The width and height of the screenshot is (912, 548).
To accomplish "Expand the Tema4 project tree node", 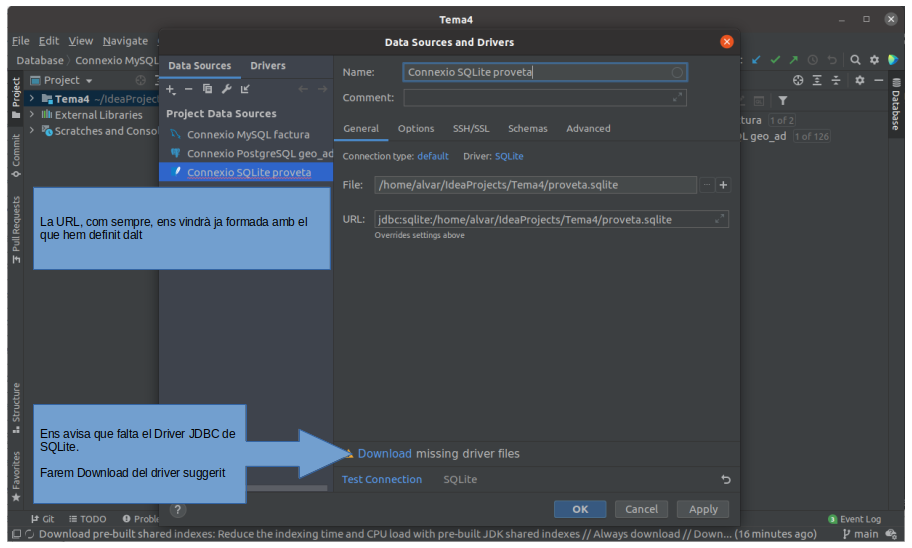I will (32, 98).
